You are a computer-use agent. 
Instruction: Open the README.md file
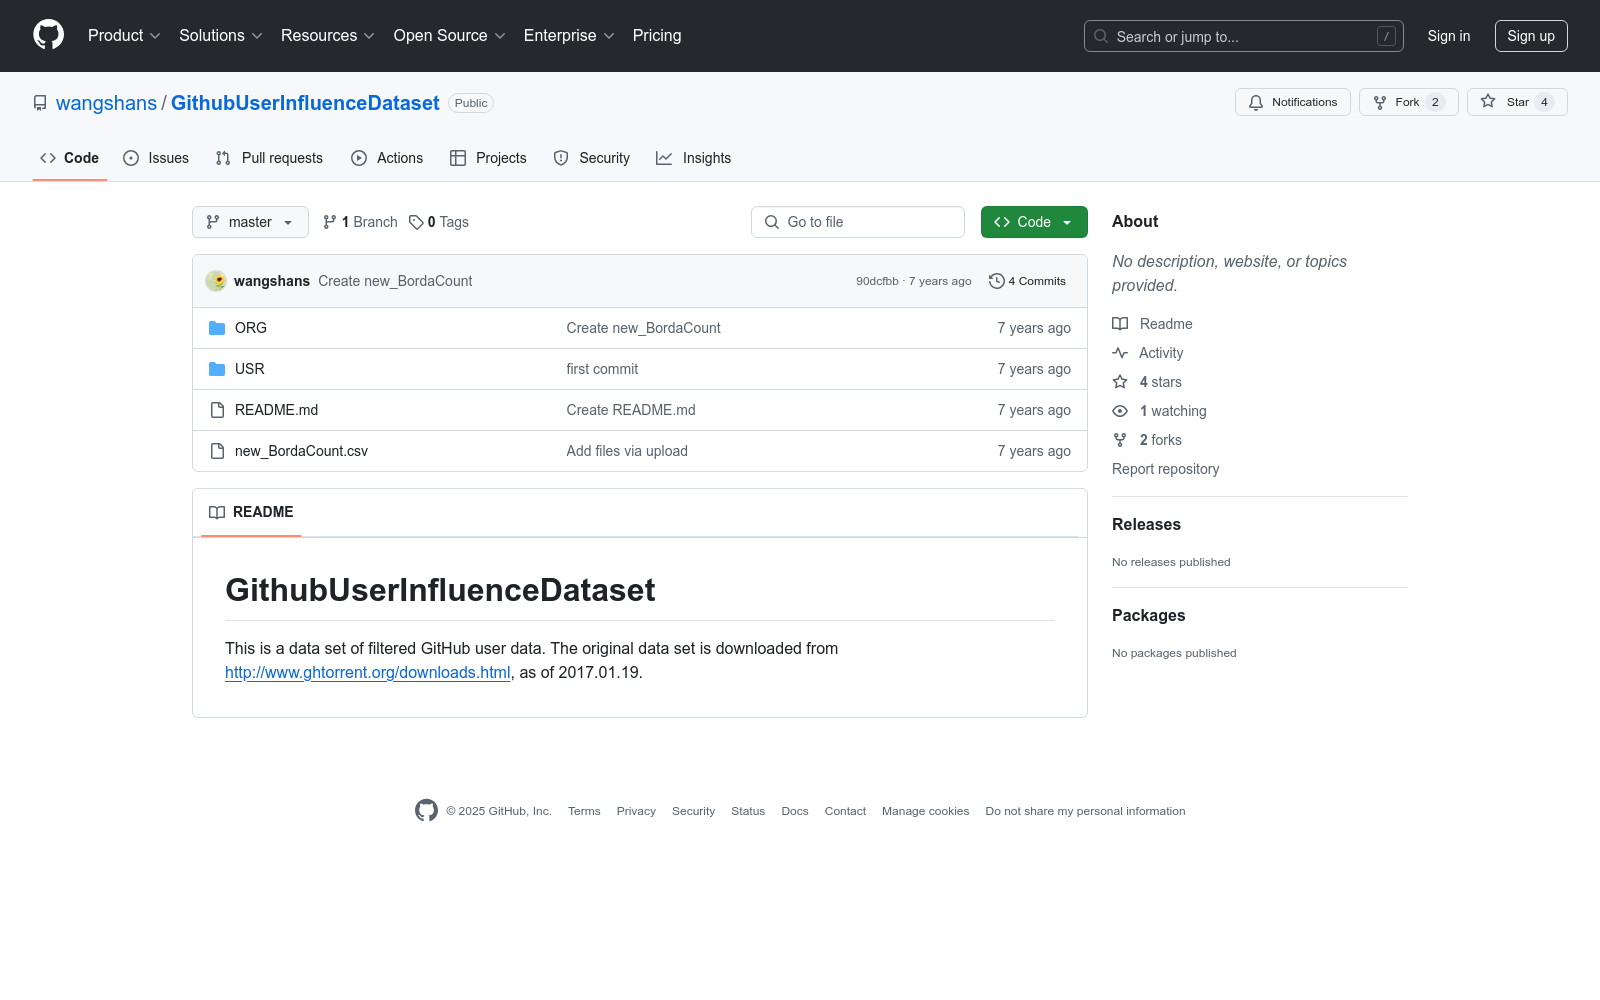[276, 410]
